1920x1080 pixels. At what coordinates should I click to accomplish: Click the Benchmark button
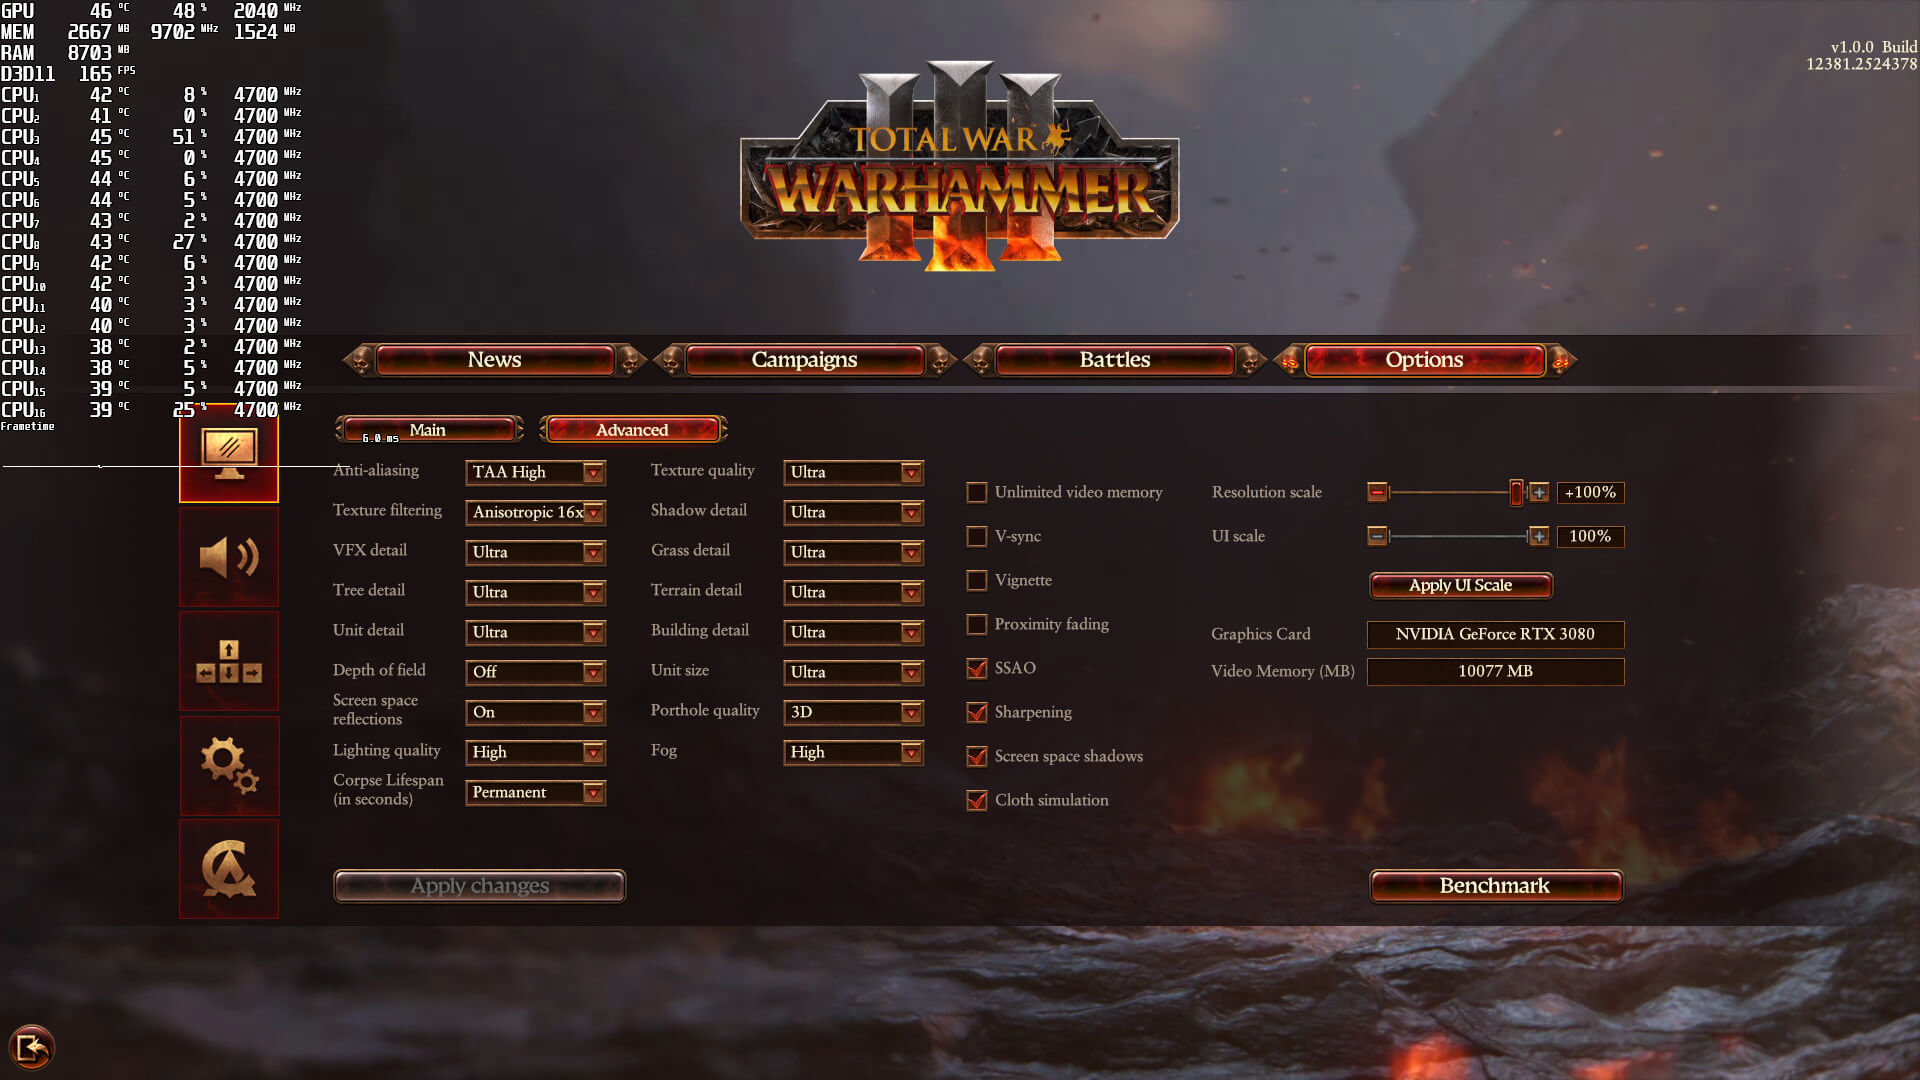point(1494,886)
